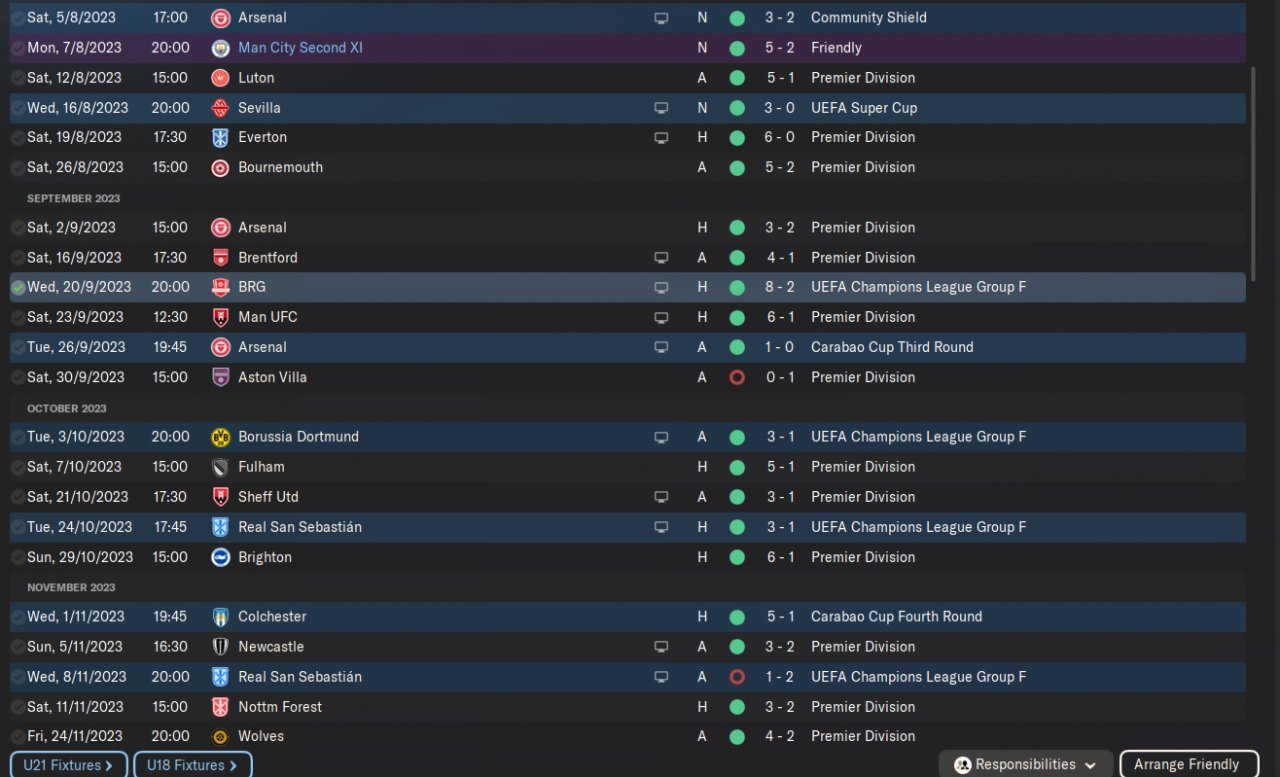
Task: Expand the U18 Fixtures section
Action: (x=192, y=765)
